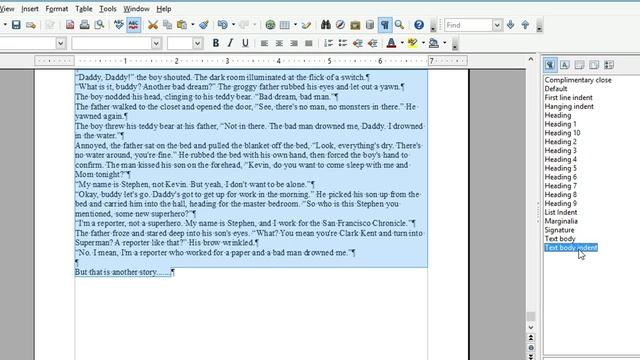Cut selection with the scissors icon

click(153, 25)
